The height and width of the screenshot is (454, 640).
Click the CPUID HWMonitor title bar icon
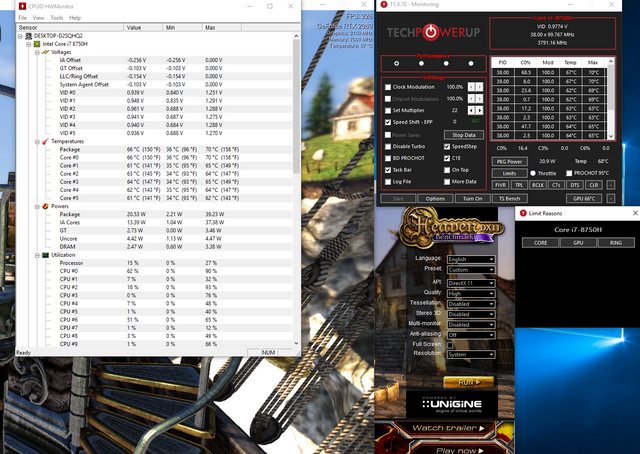pos(22,6)
